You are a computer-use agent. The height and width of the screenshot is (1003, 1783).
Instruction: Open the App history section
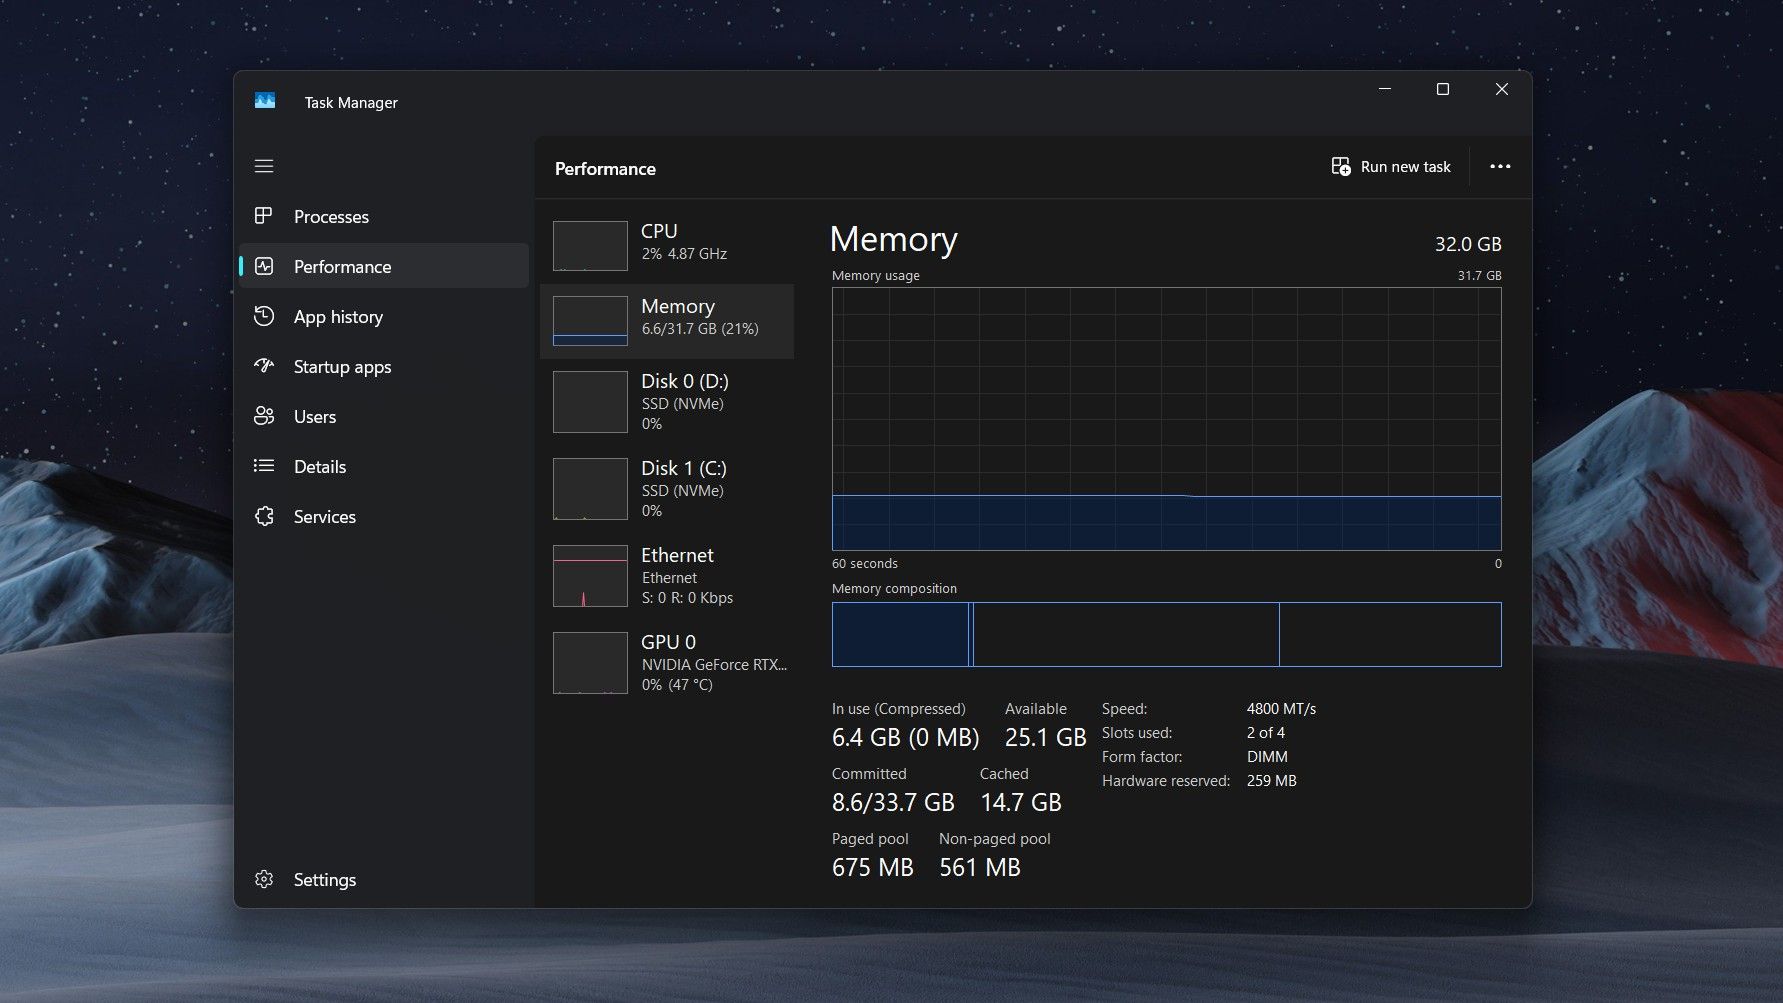tap(337, 316)
